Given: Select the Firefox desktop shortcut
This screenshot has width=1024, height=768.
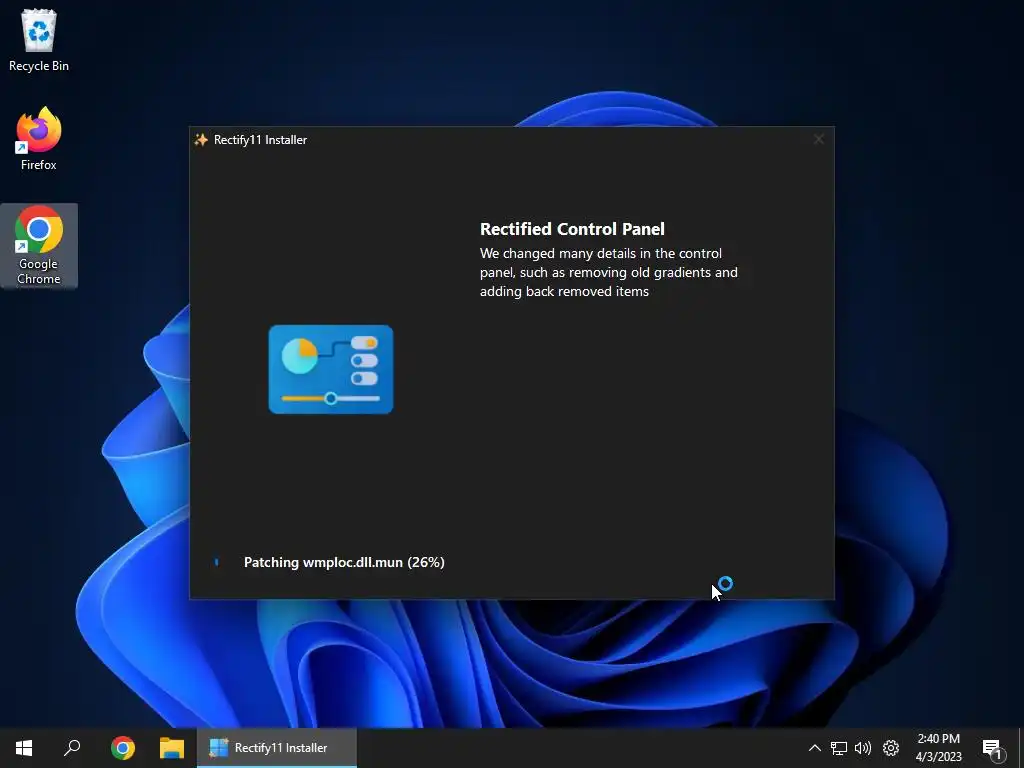Looking at the screenshot, I should [39, 138].
